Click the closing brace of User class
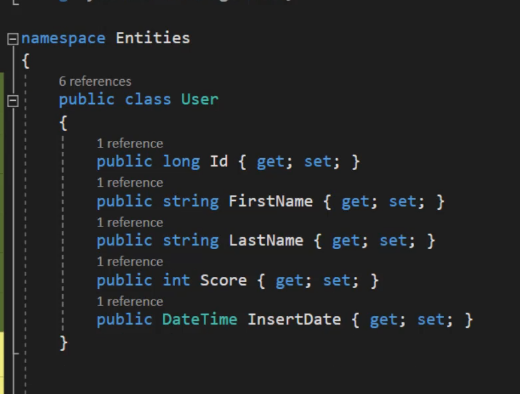520x394 pixels. (63, 343)
